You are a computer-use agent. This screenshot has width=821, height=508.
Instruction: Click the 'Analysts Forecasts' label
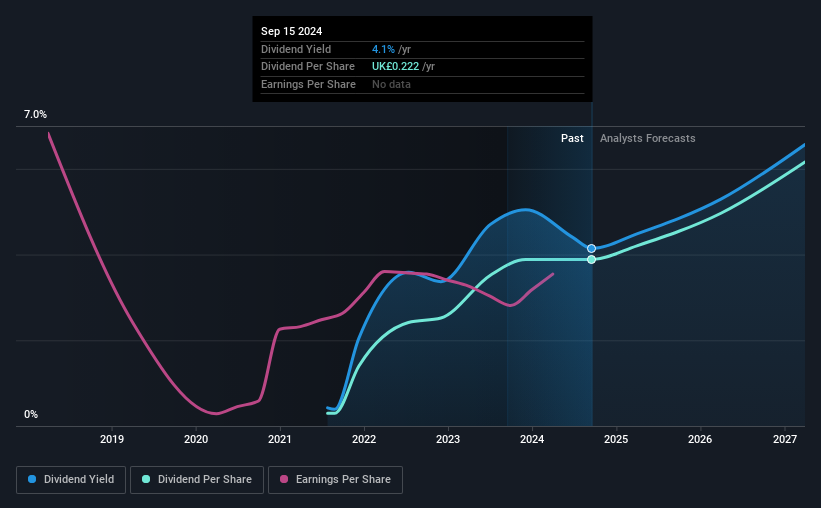(647, 138)
